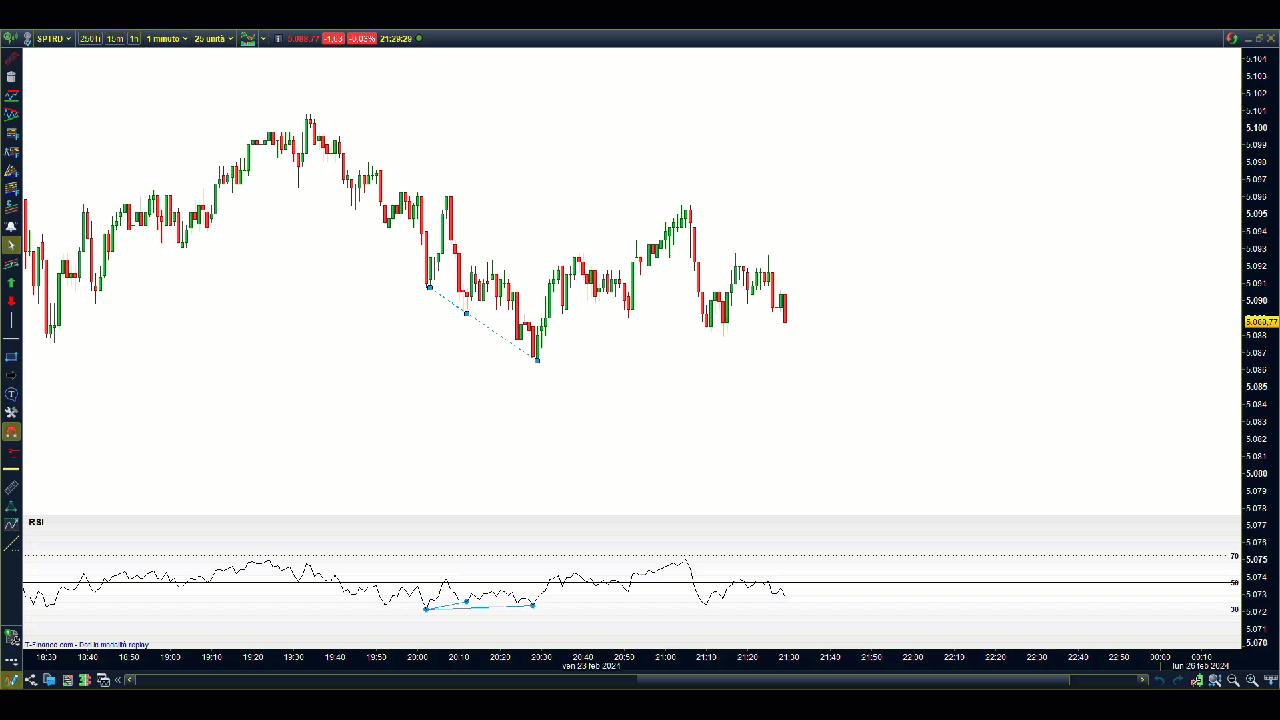Click the chart style icon in toolbar
The image size is (1280, 720).
[x=247, y=39]
